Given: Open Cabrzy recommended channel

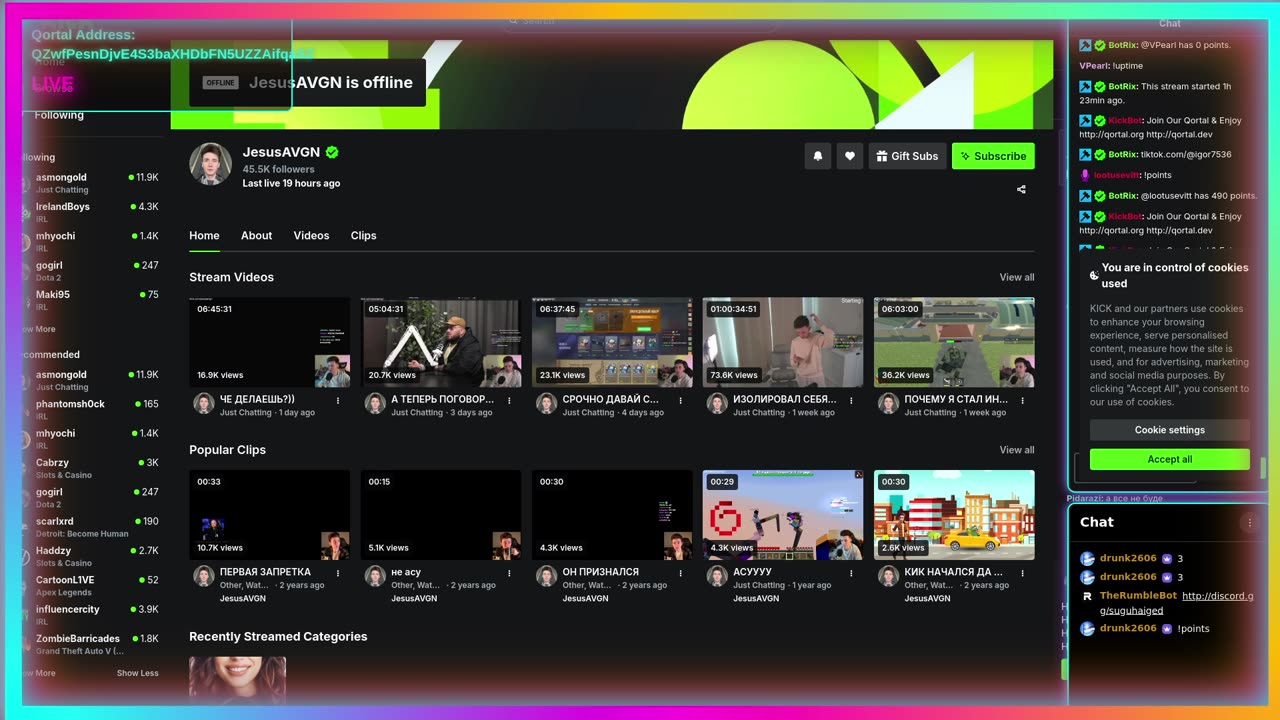Looking at the screenshot, I should click(90, 468).
